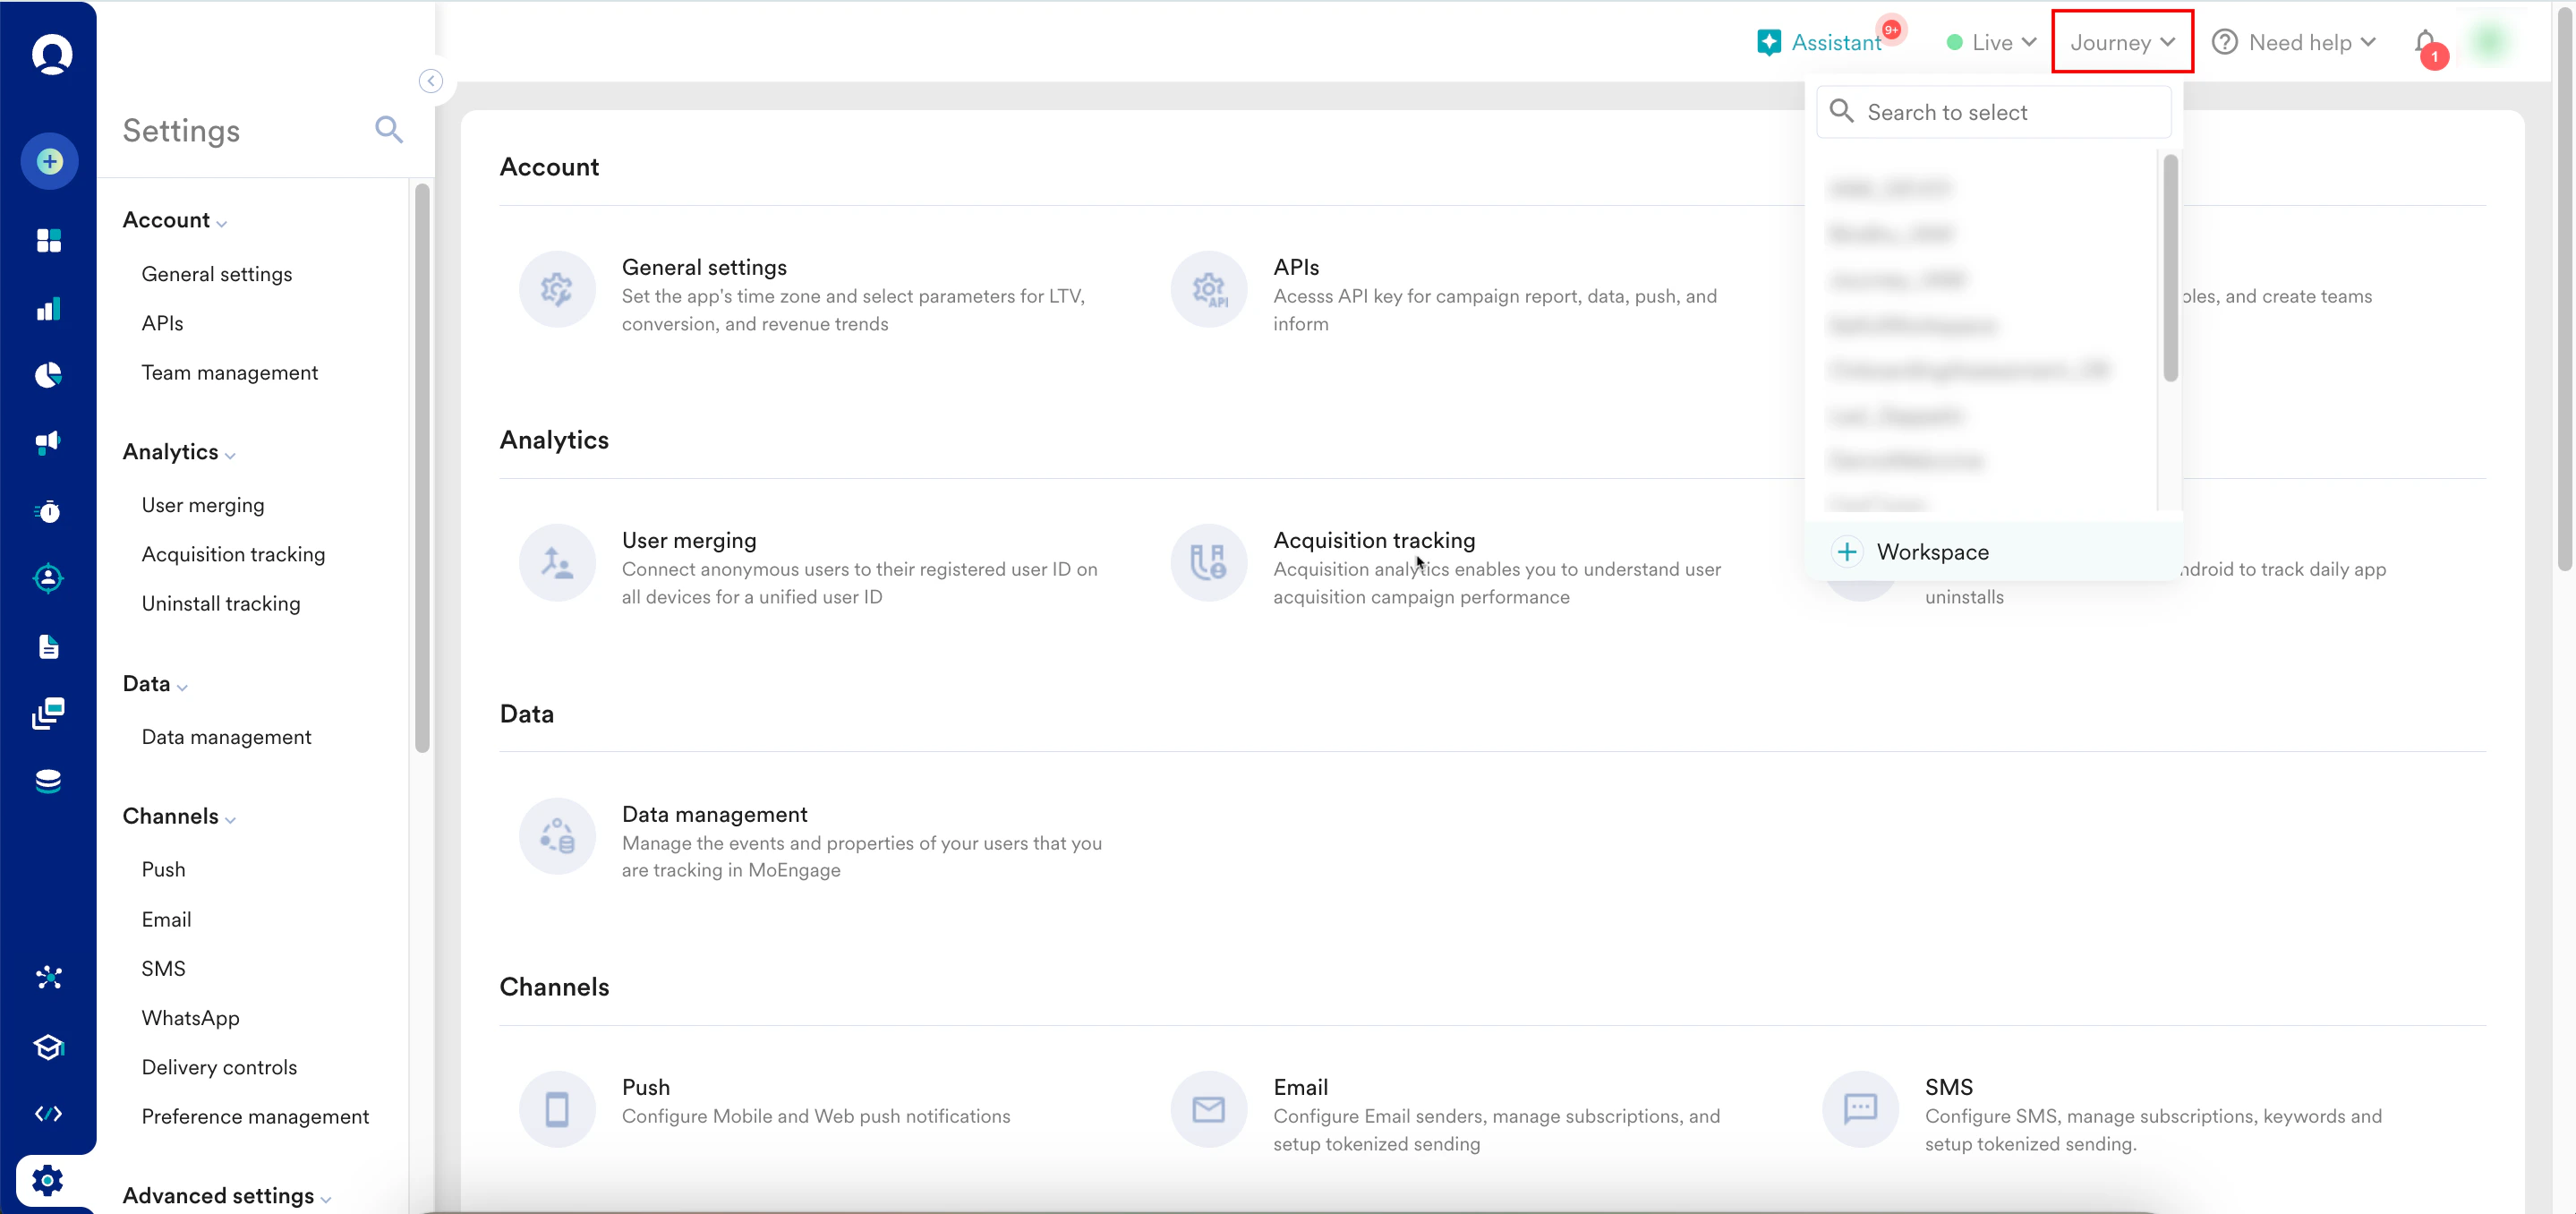
Task: Collapse the settings side panel arrow
Action: pyautogui.click(x=430, y=81)
